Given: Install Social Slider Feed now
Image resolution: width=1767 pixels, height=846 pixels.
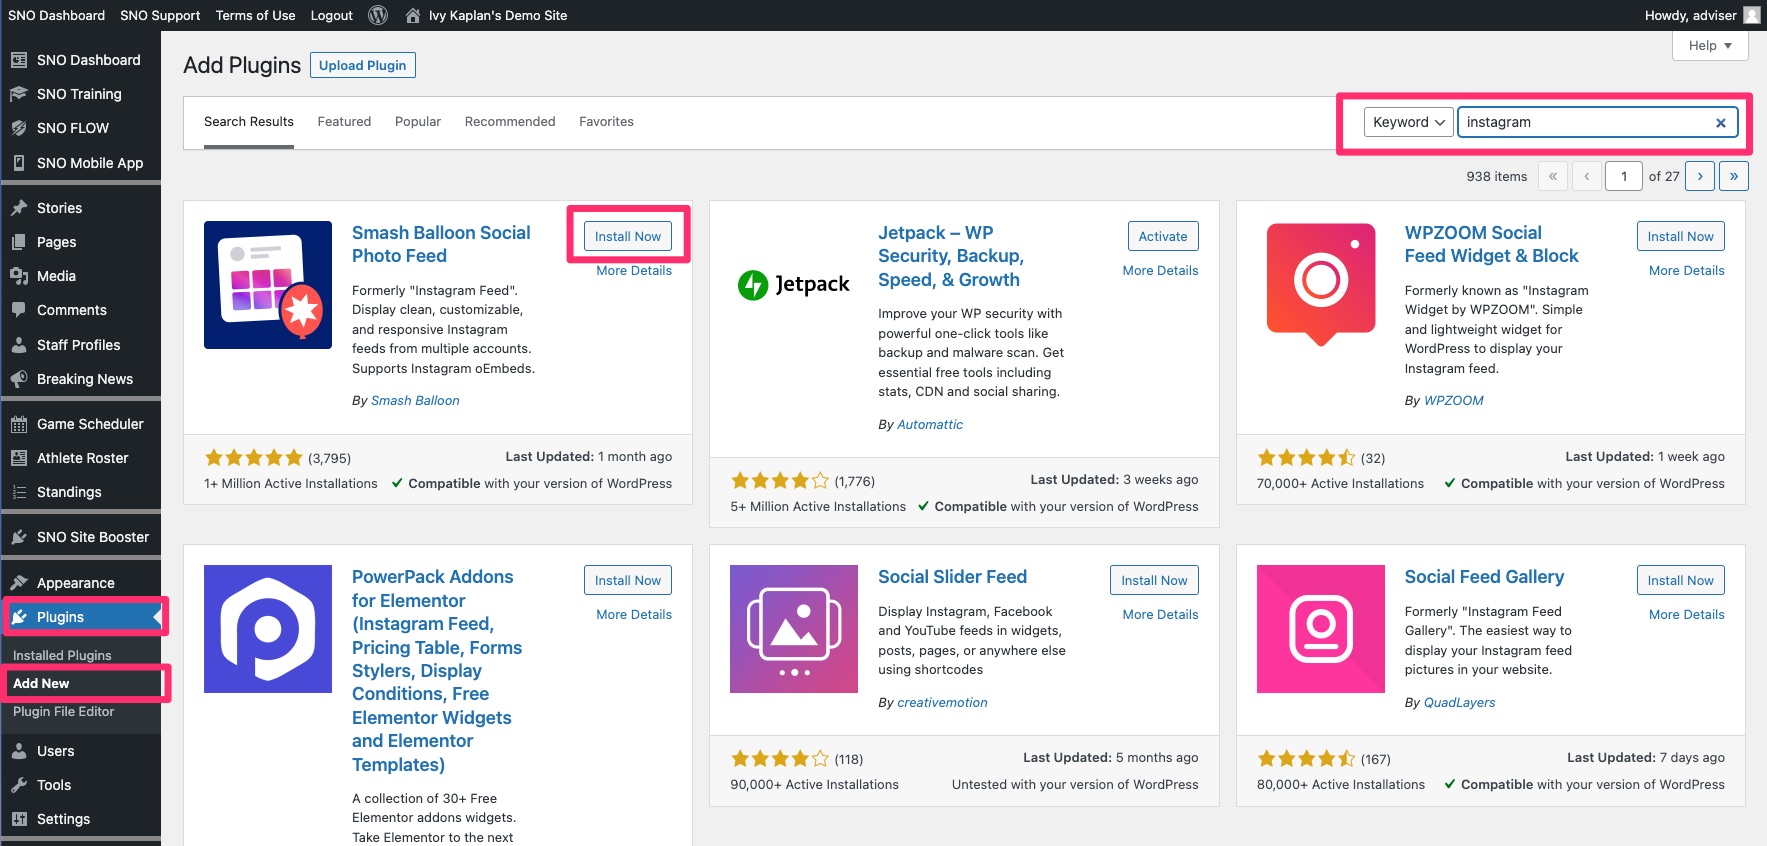Looking at the screenshot, I should tap(1154, 580).
